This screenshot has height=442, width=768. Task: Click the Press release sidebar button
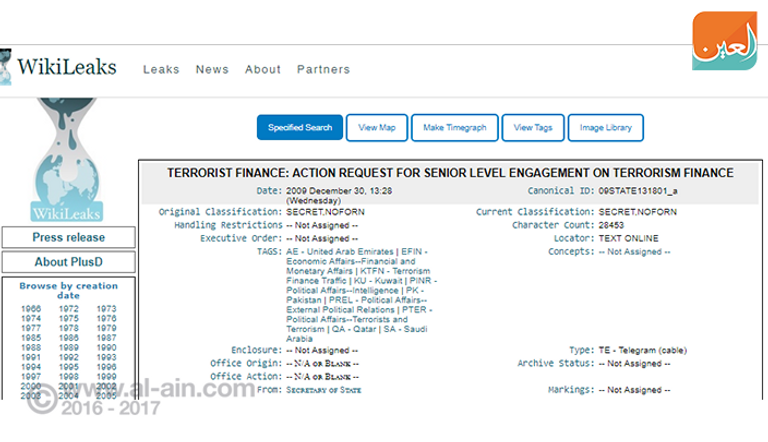pyautogui.click(x=68, y=238)
